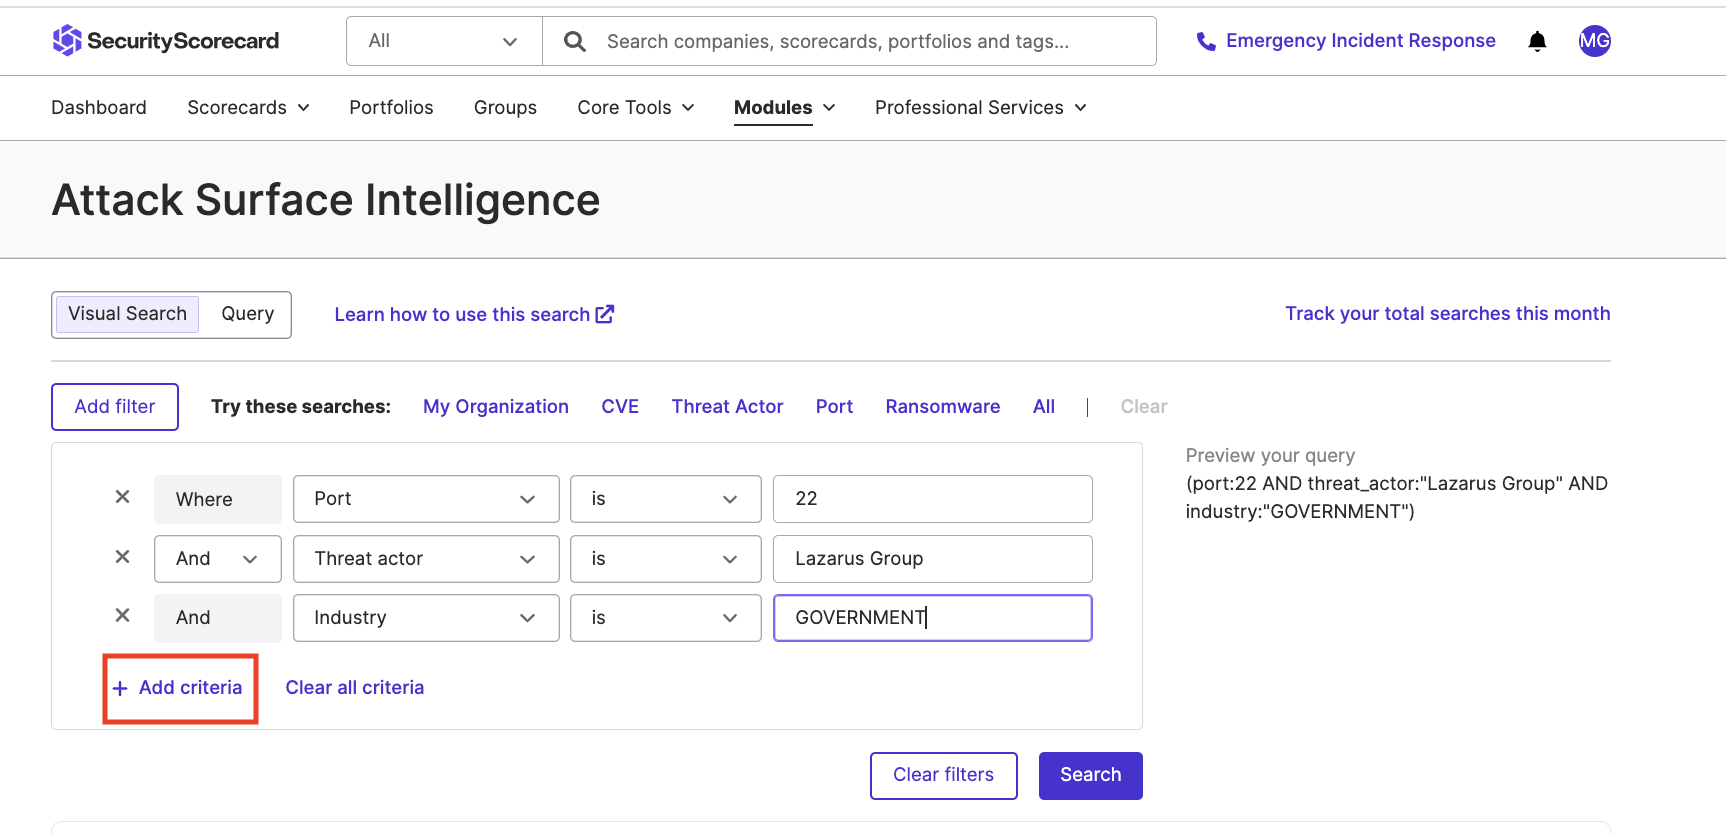Expand the Modules menu

784,107
